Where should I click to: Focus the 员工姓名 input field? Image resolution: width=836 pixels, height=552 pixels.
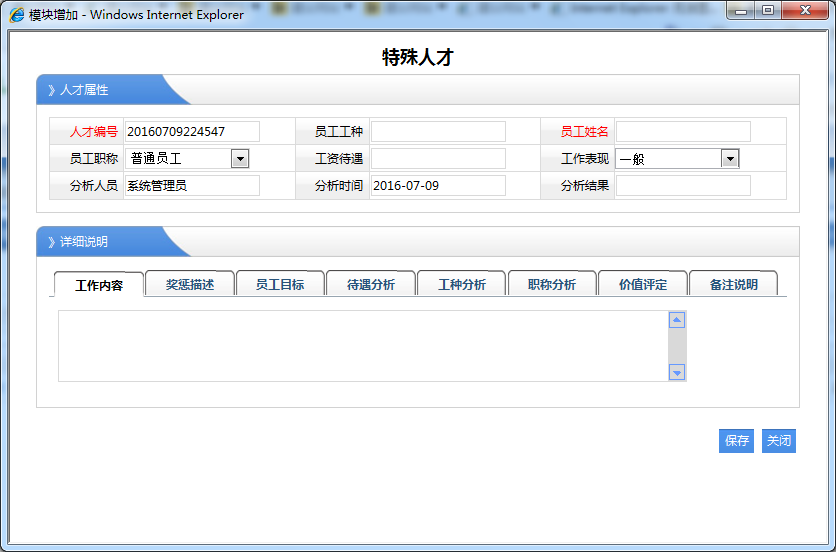pos(683,131)
